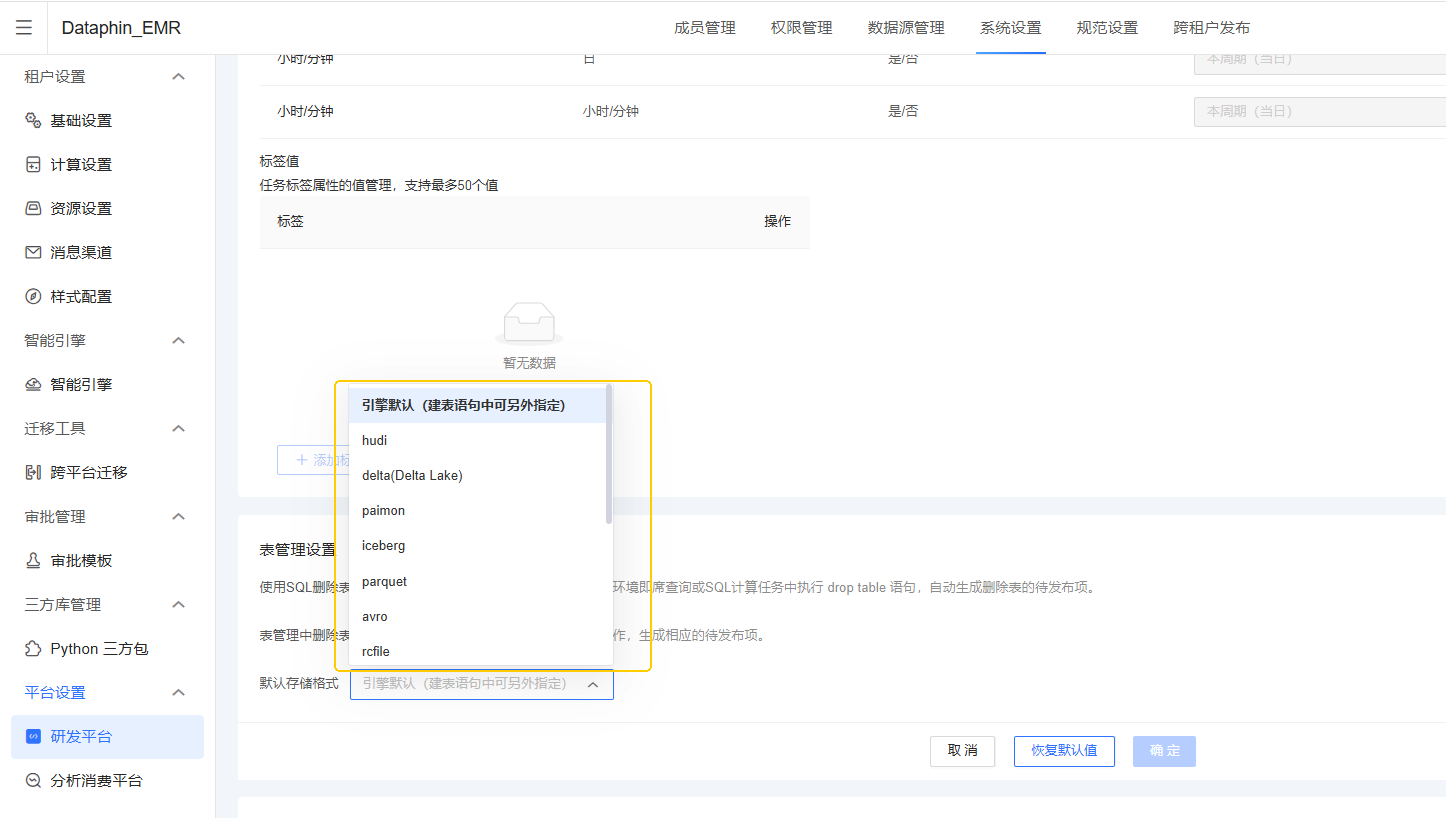Select 引擎默认 option in dropdown list

pyautogui.click(x=477, y=405)
